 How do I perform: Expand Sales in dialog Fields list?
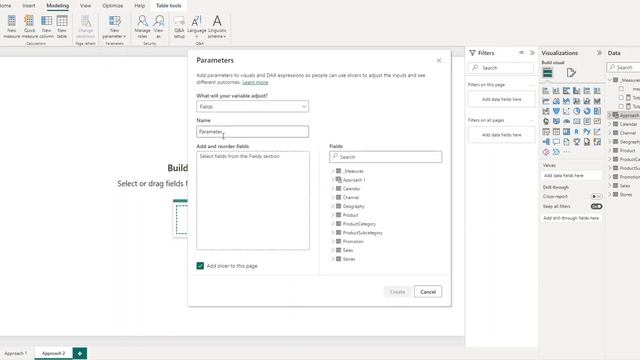point(333,250)
